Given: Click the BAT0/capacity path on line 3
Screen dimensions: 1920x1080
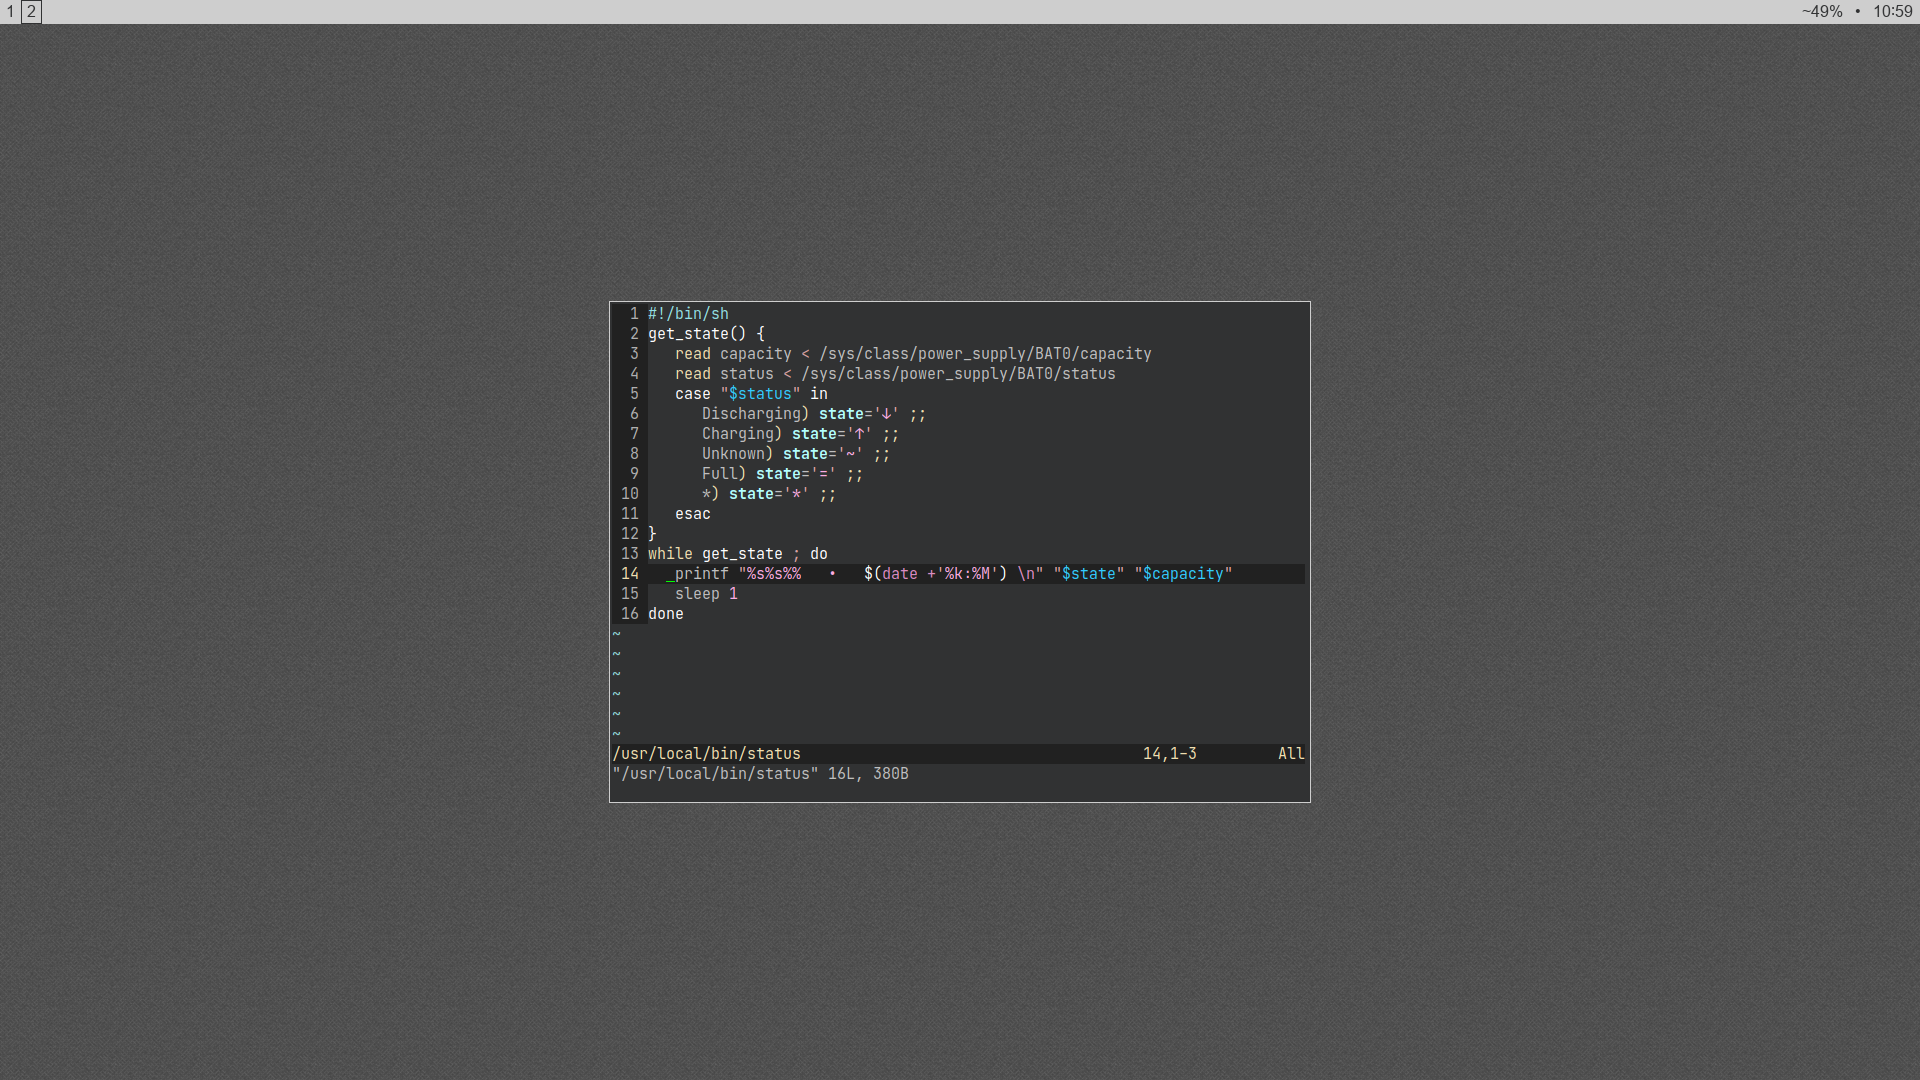Looking at the screenshot, I should point(985,354).
